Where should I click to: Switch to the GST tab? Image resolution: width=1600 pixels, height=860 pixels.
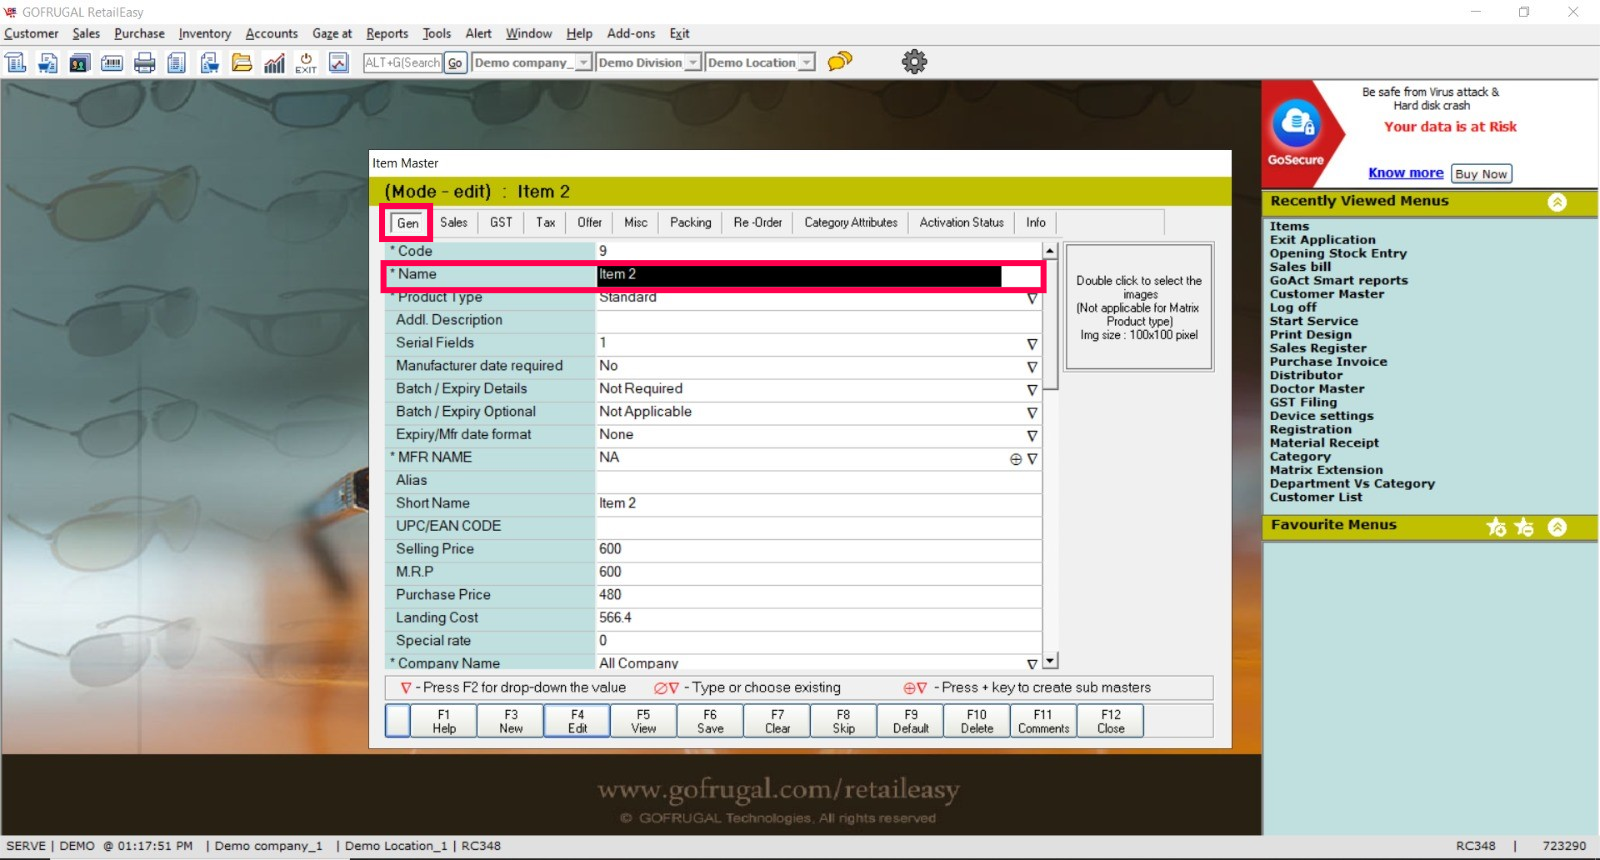click(x=501, y=223)
